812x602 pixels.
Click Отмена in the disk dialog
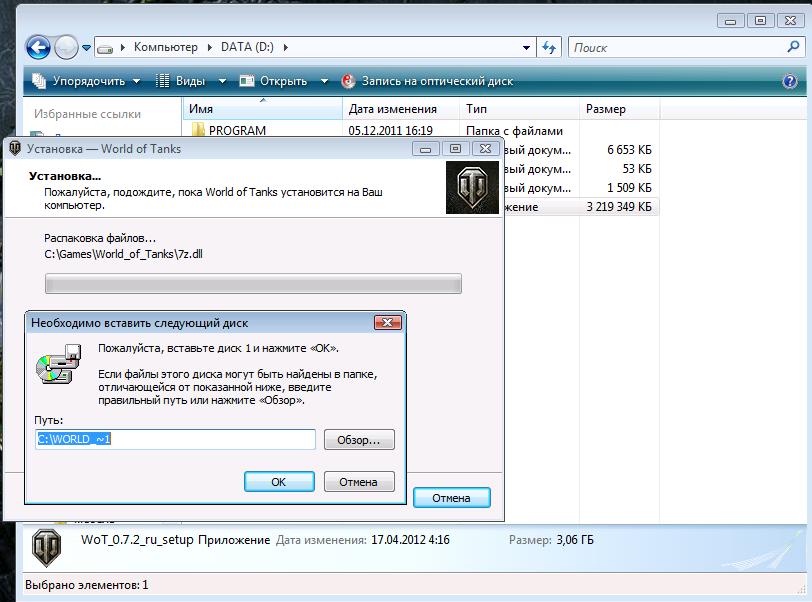pyautogui.click(x=359, y=482)
